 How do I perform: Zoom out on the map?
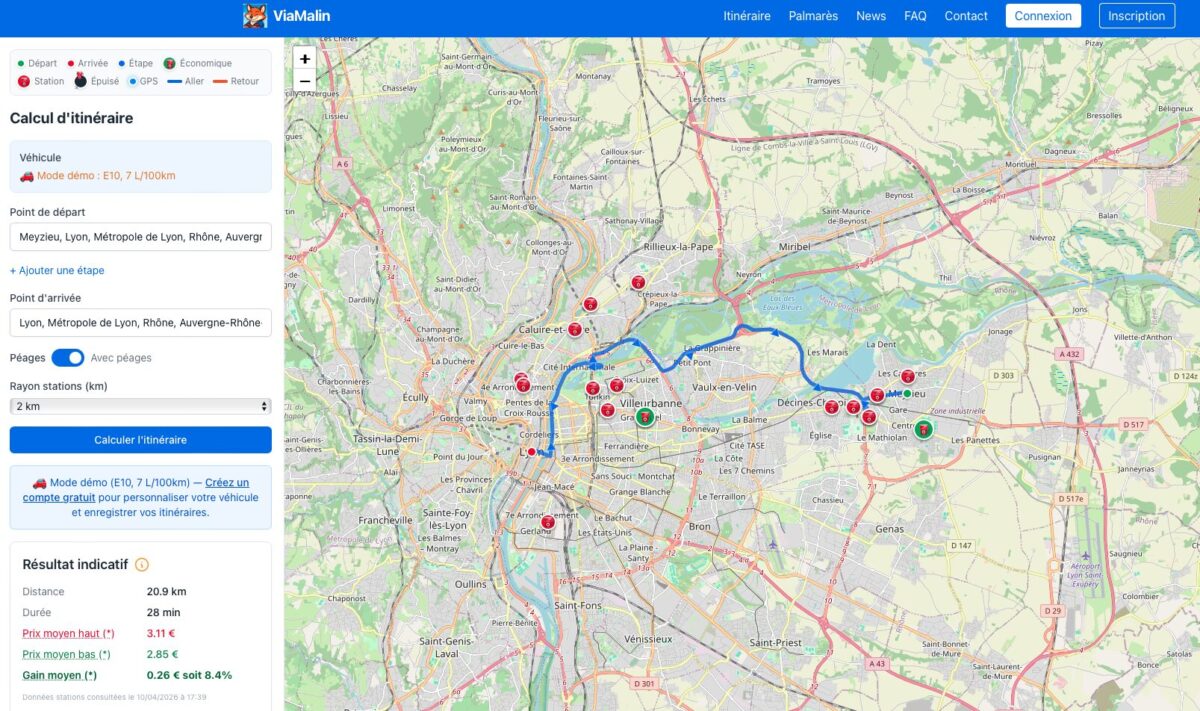pos(305,81)
